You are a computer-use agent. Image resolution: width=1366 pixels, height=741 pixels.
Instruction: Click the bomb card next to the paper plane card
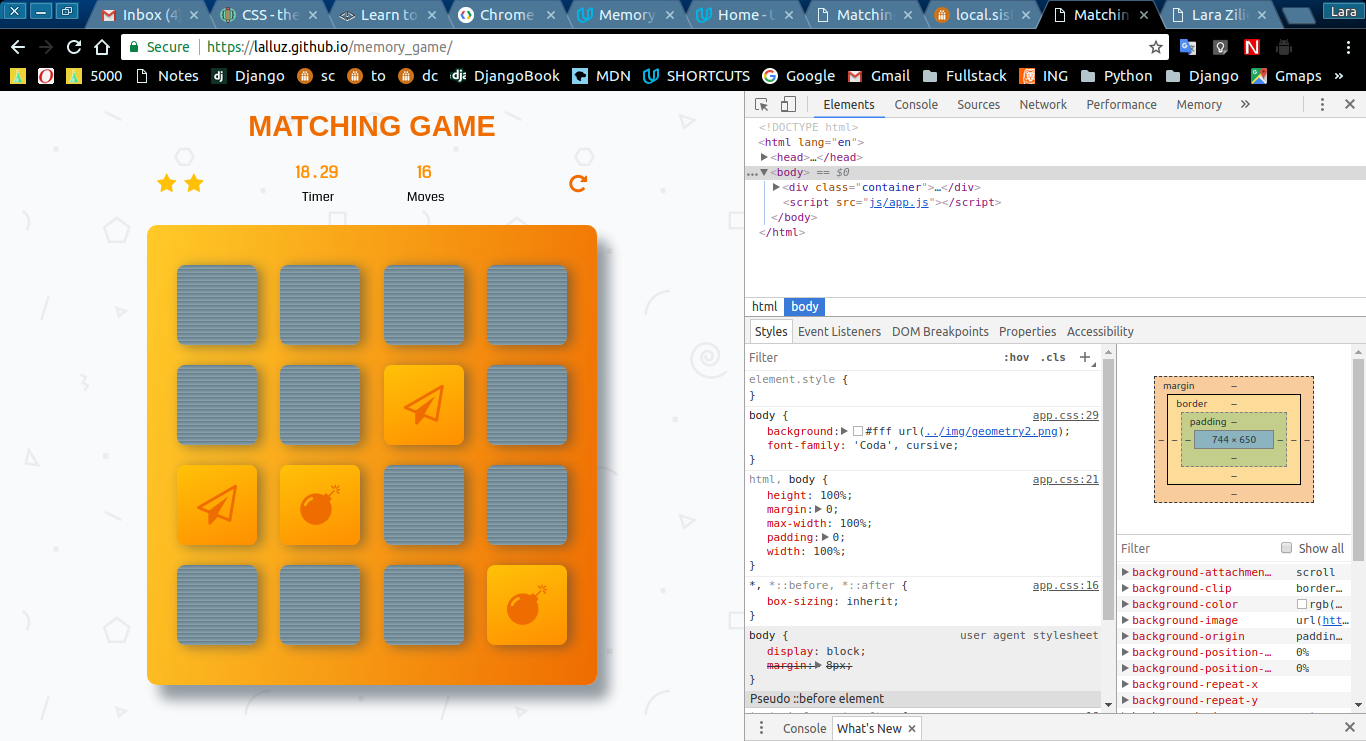point(320,505)
